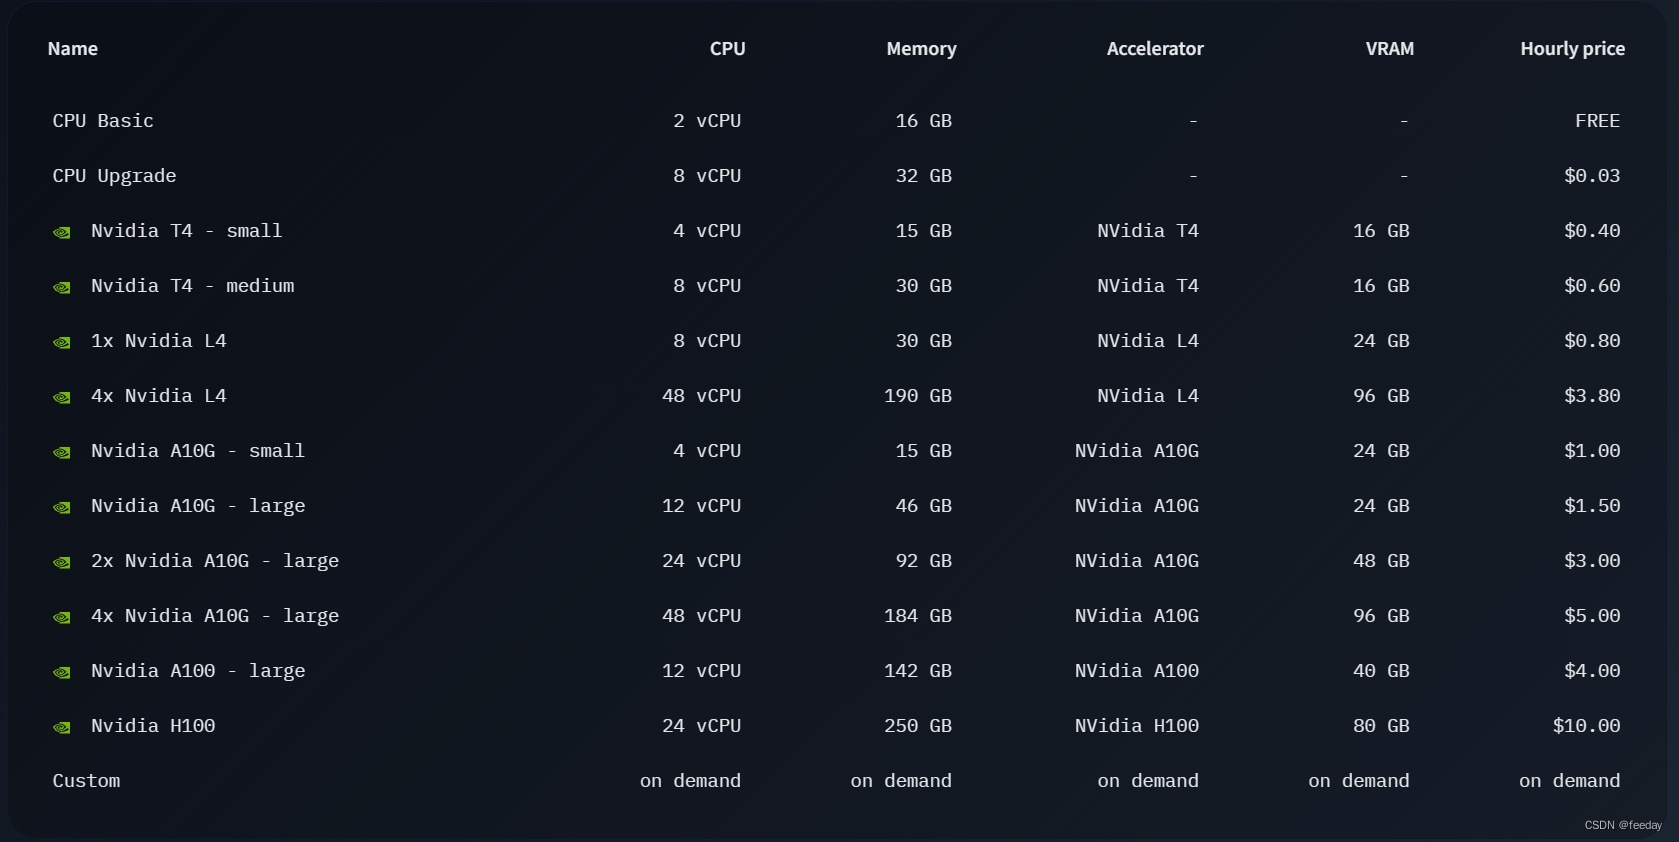This screenshot has width=1679, height=842.
Task: Click the Nvidia logo beside 4x Nvidia A10G - large
Action: [x=62, y=618]
